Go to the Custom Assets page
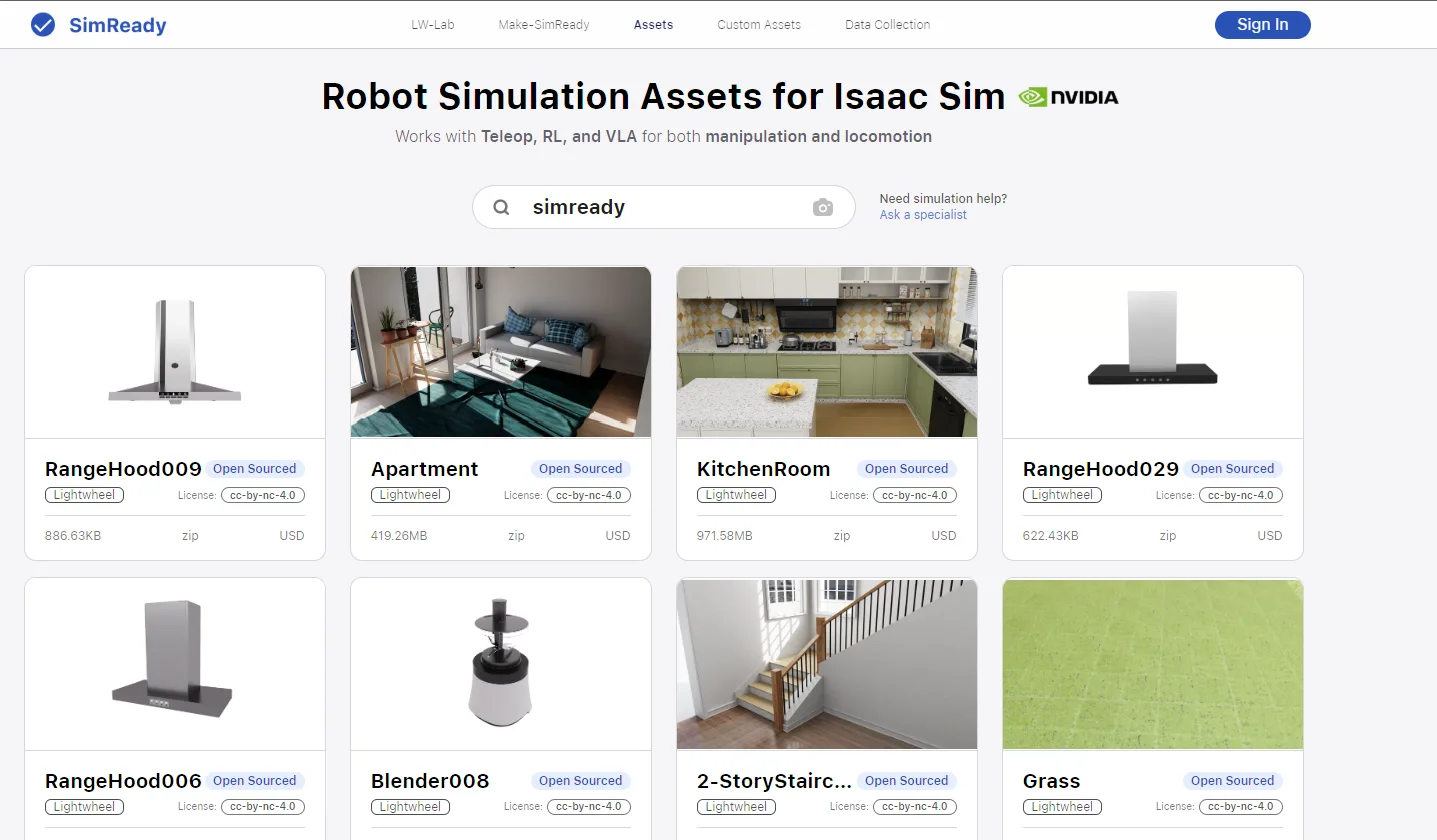Viewport: 1437px width, 840px height. [759, 25]
